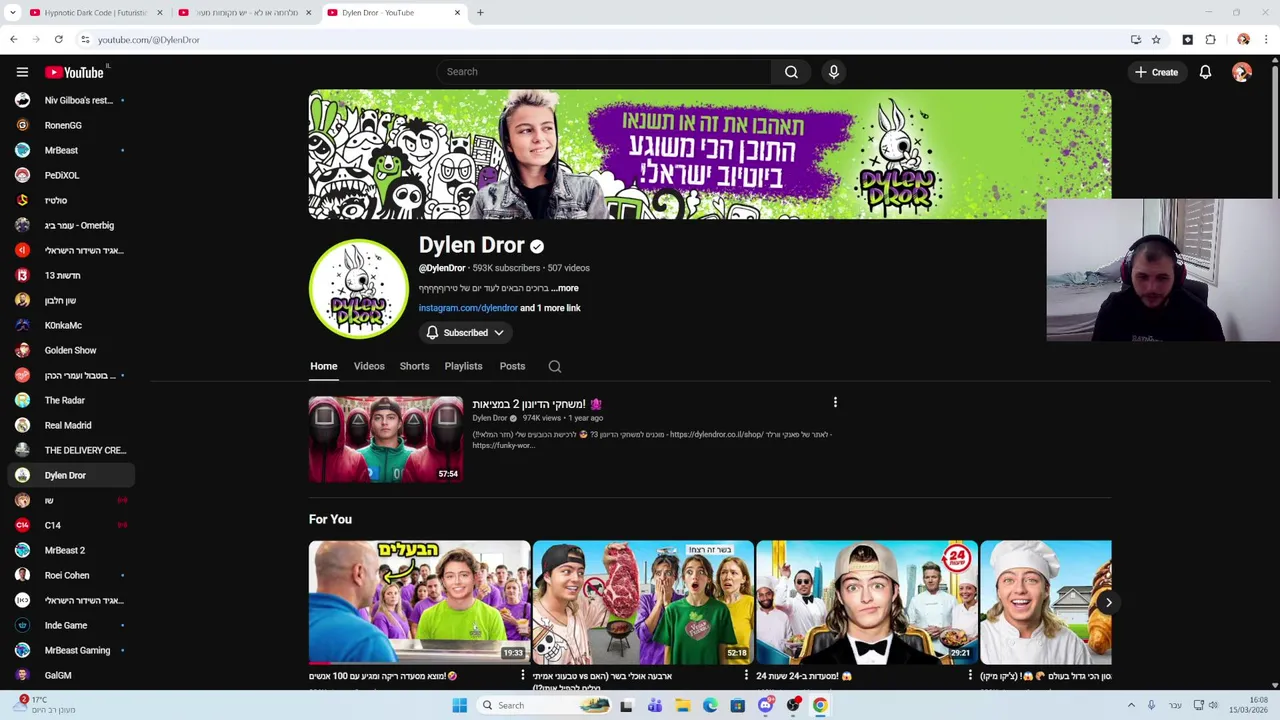Reload the page
This screenshot has height=720, width=1280.
[59, 40]
